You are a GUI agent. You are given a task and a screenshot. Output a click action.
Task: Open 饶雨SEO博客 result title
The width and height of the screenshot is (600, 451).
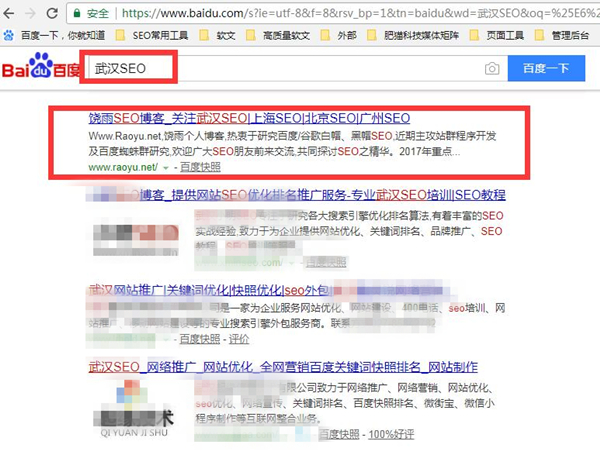pyautogui.click(x=249, y=118)
